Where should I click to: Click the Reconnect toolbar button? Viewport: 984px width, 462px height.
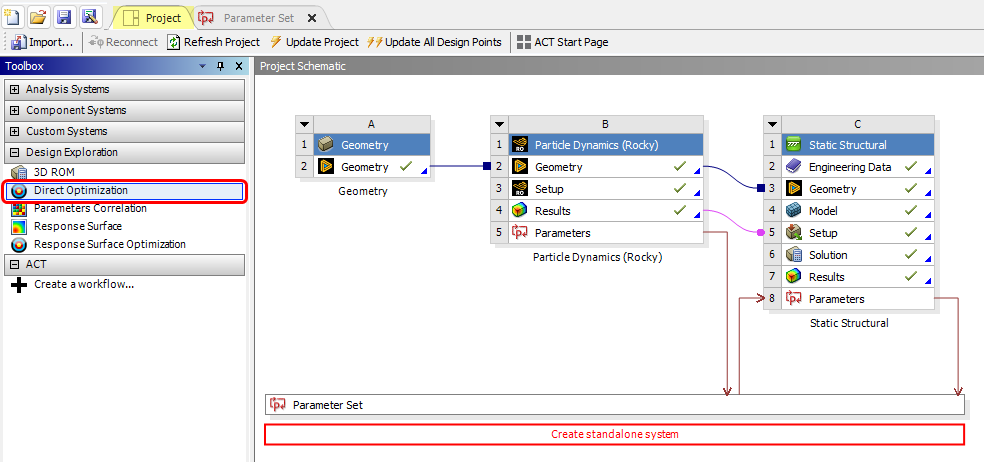[x=123, y=42]
